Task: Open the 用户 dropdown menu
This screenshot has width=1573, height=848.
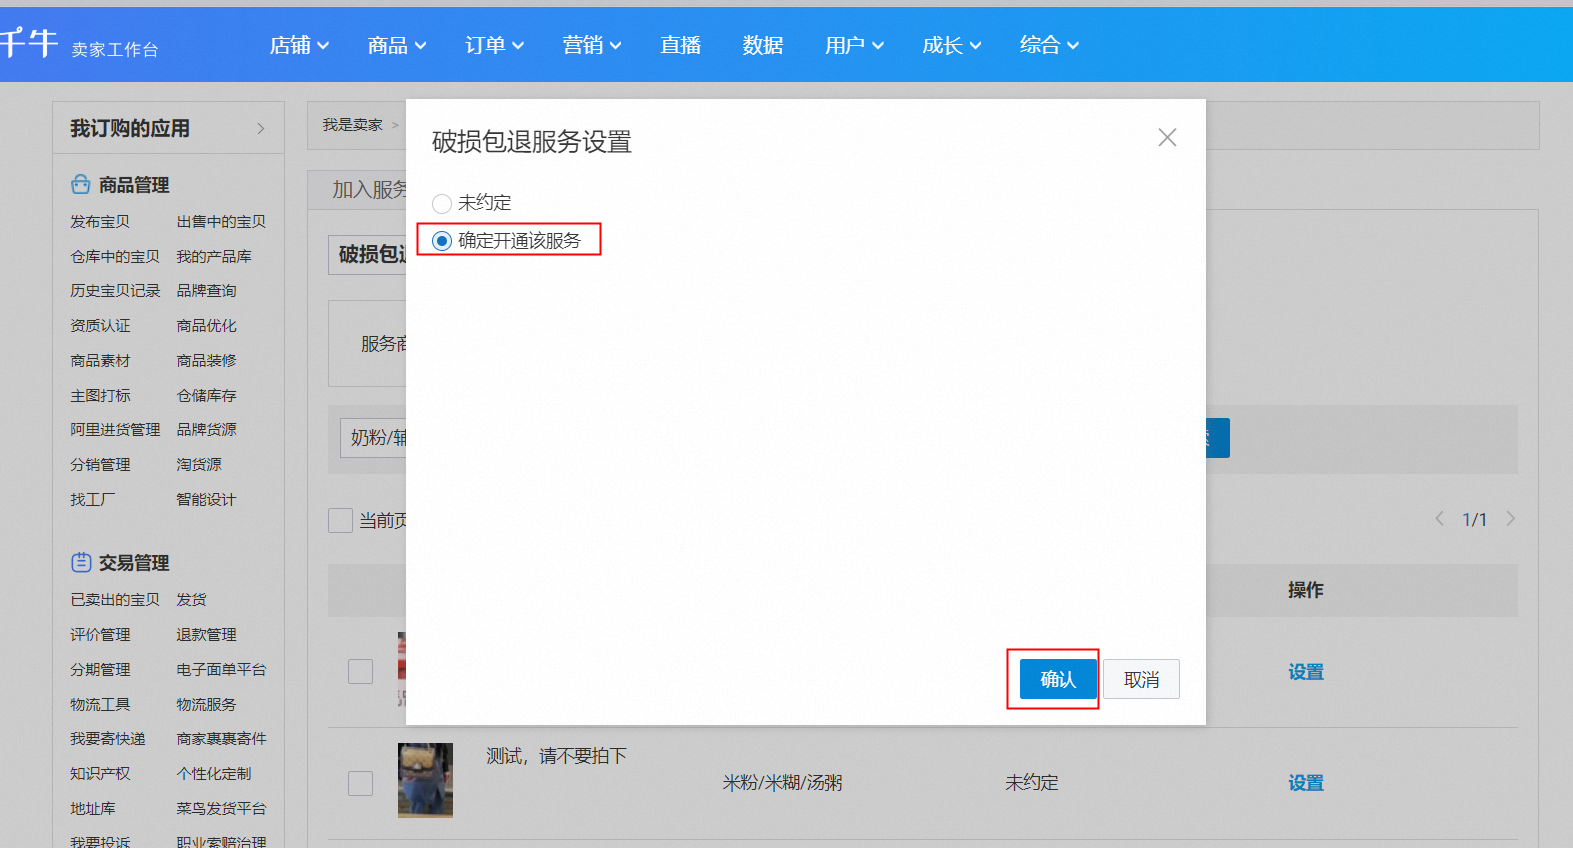Action: 854,45
